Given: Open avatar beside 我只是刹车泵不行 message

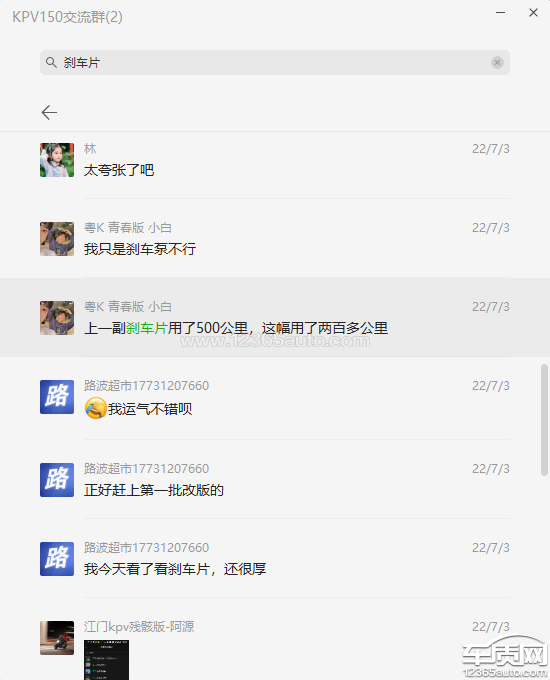Looking at the screenshot, I should coord(57,239).
